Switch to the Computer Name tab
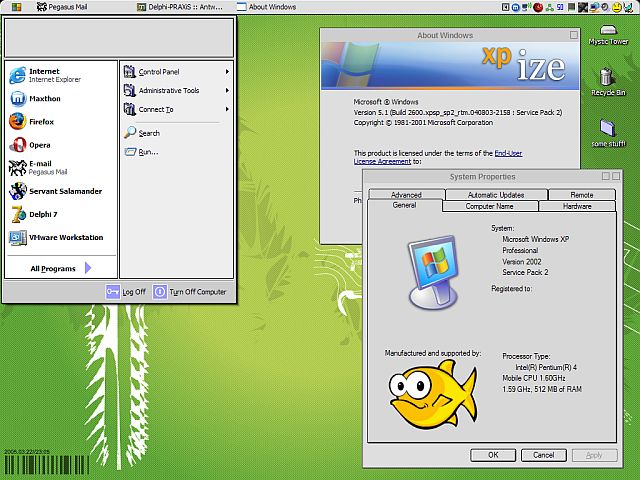 (x=490, y=206)
